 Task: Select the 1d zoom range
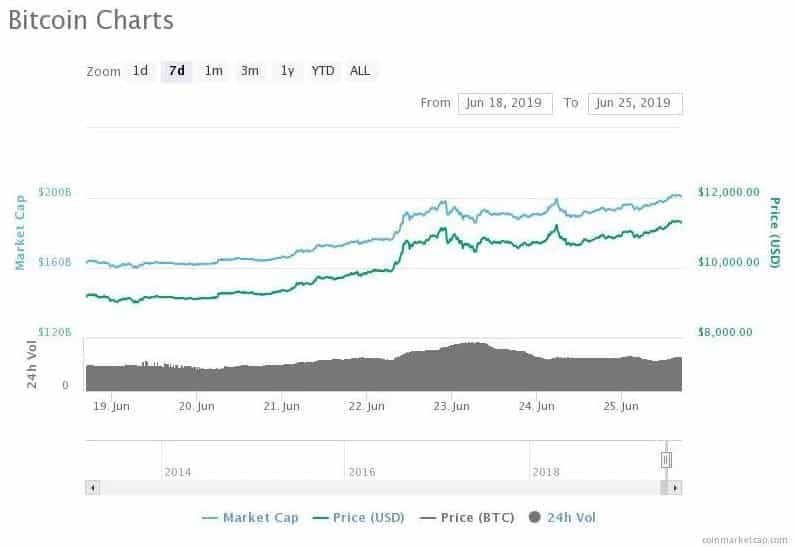point(140,71)
